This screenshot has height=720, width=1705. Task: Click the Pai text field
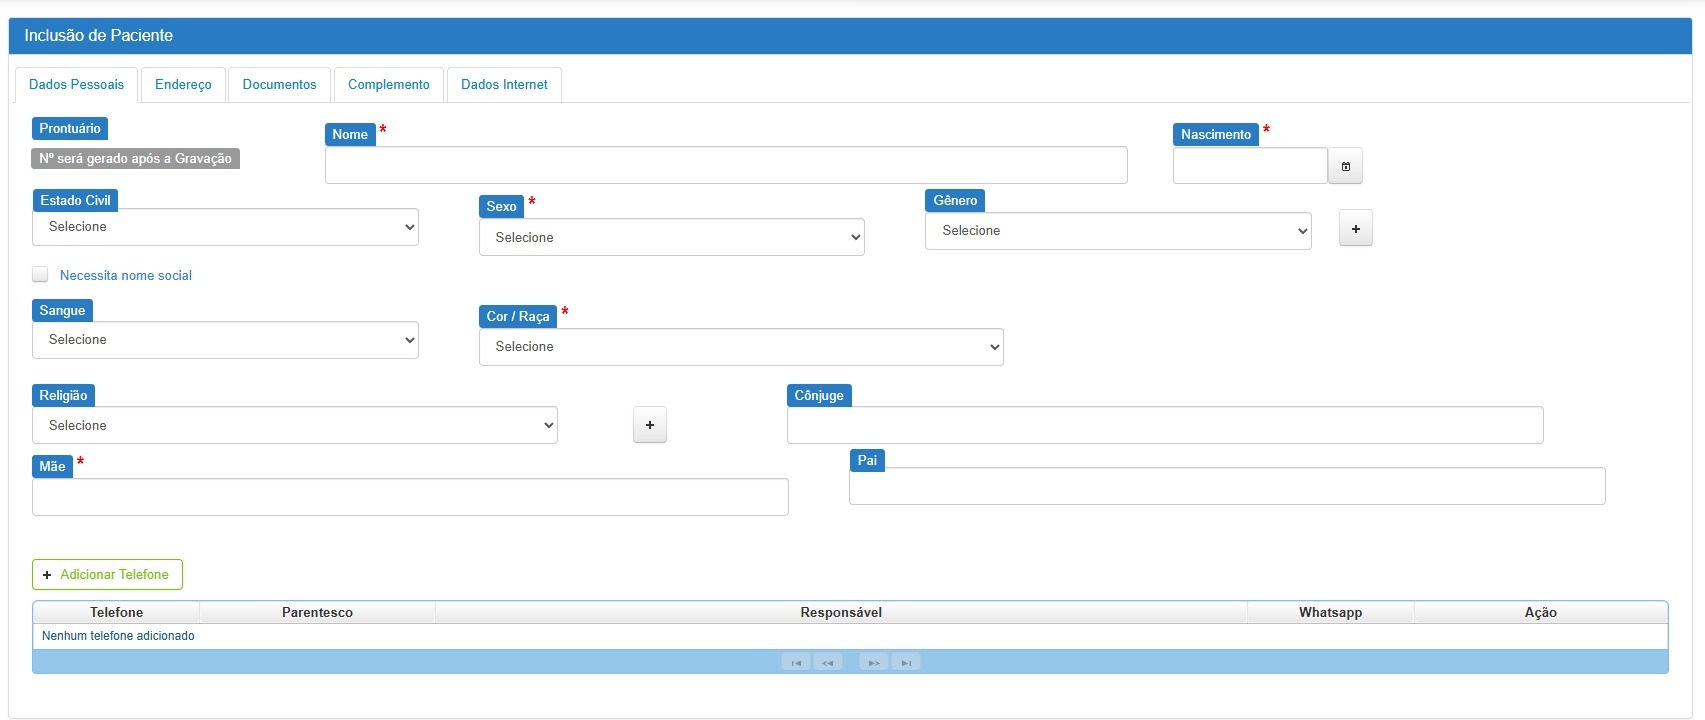click(1227, 486)
